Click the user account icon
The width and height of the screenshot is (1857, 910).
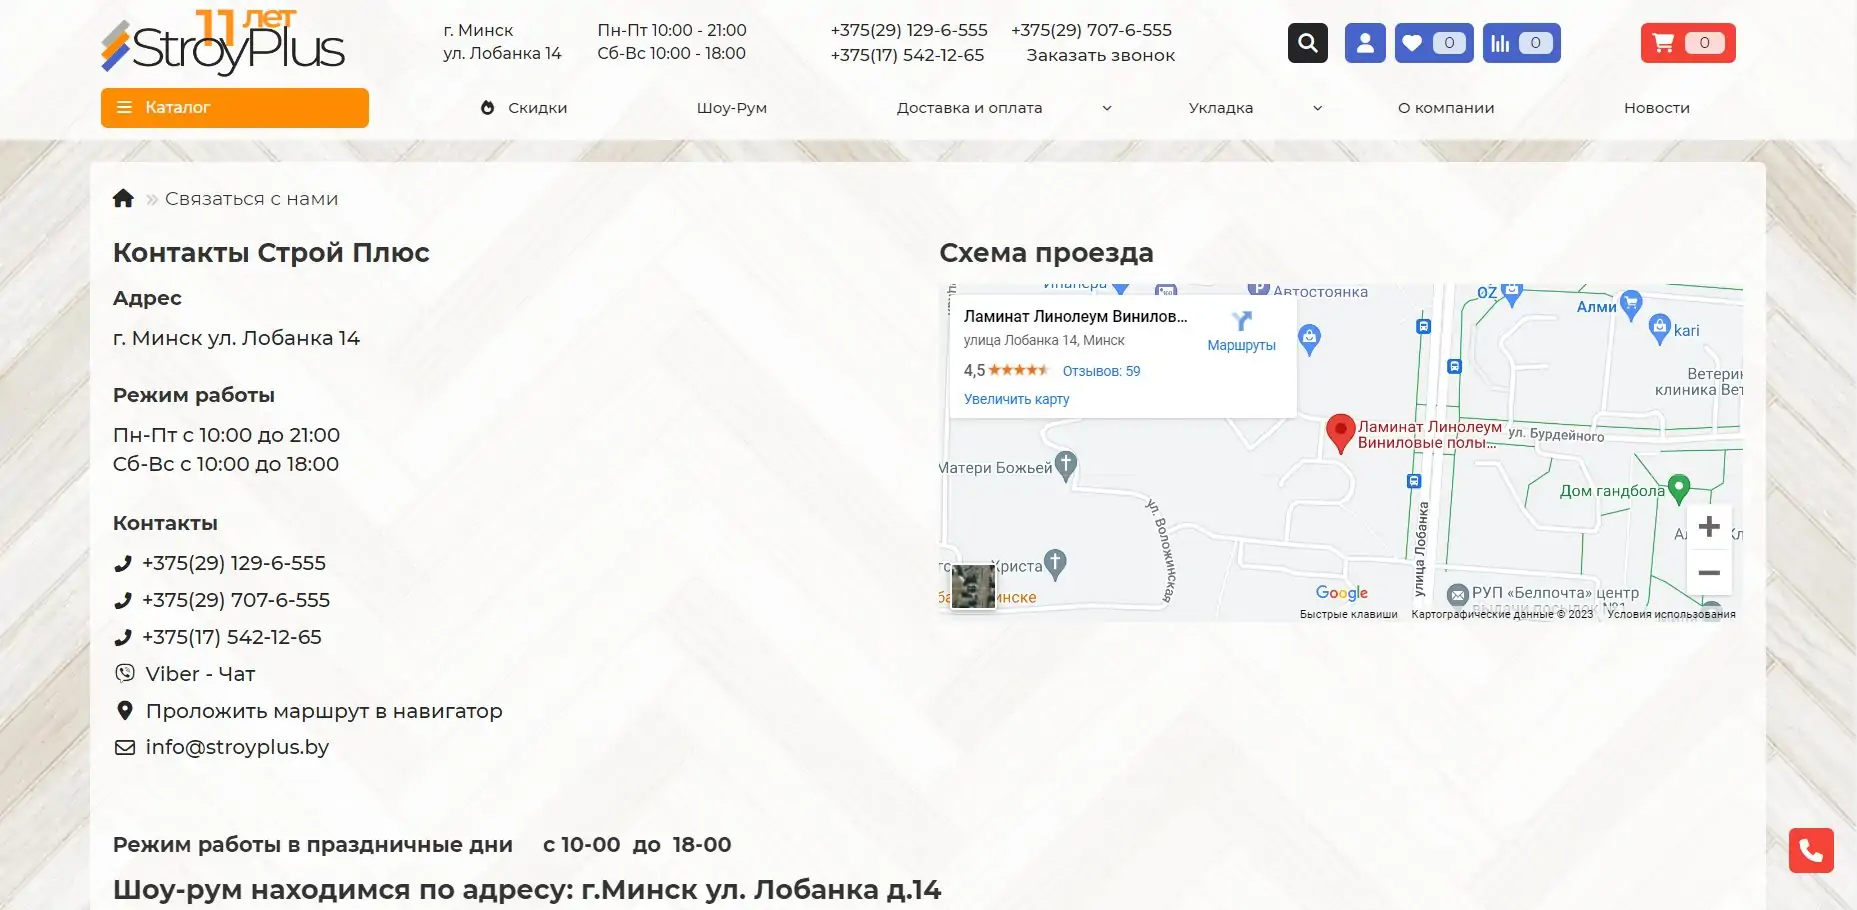click(1364, 43)
